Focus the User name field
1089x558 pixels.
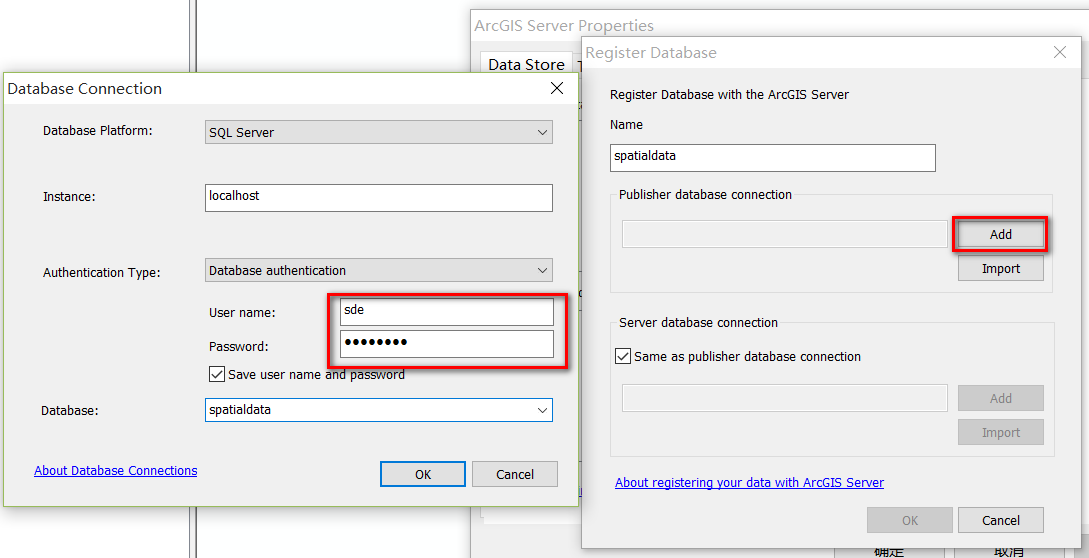446,311
